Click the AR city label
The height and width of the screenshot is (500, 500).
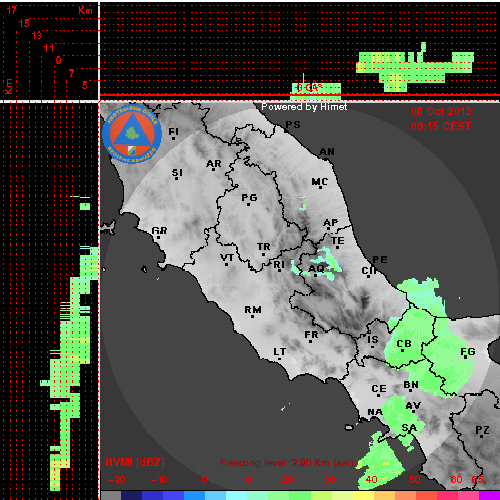point(214,164)
